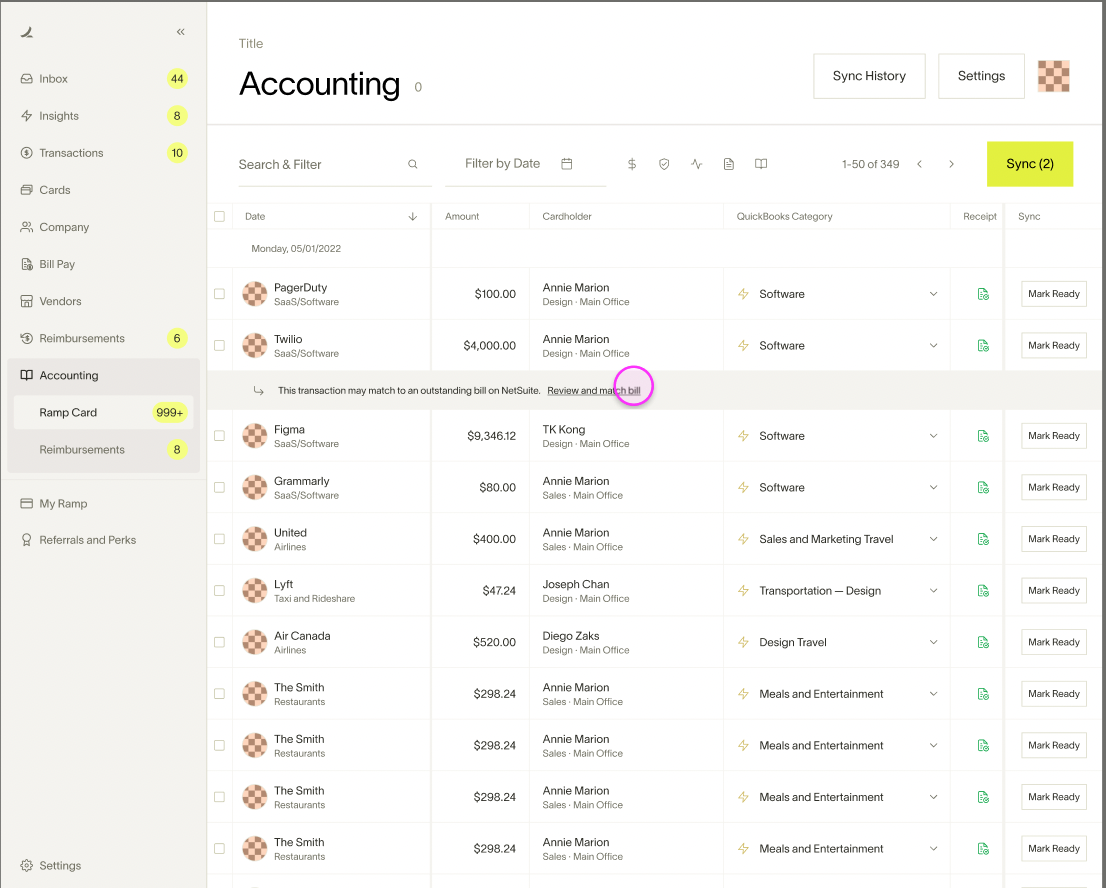Screen dimensions: 1106x888
Task: Open Insights in the sidebar
Action: [x=103, y=116]
